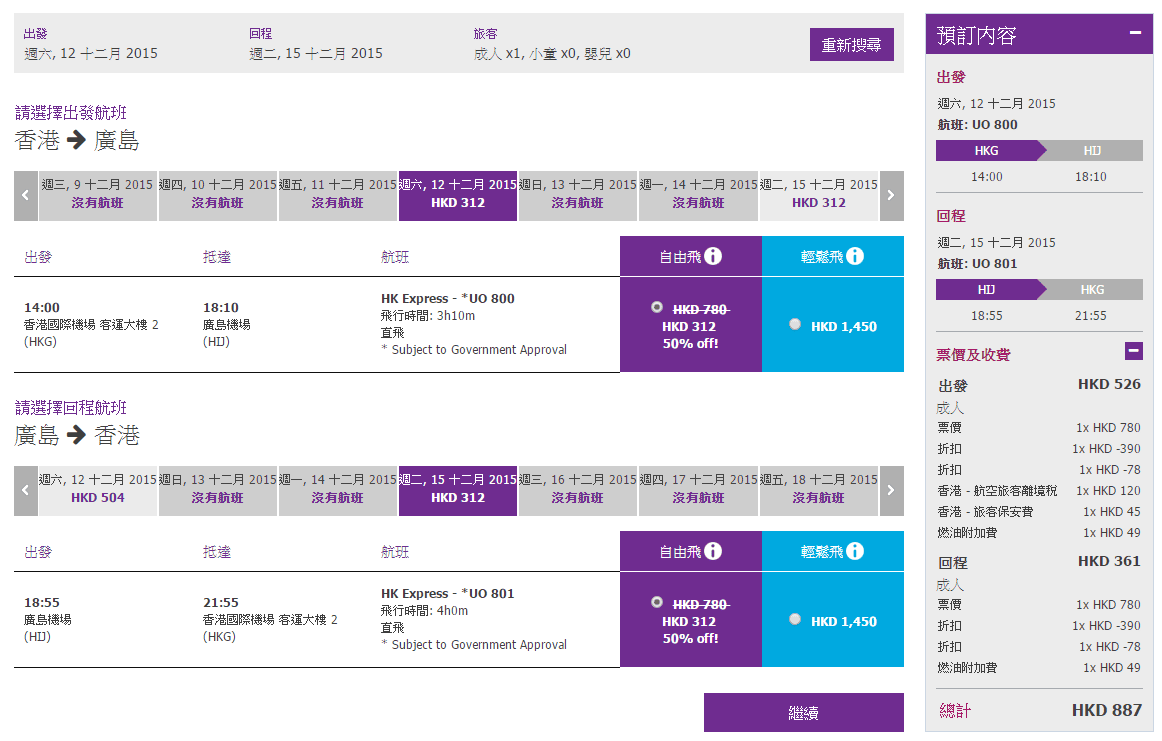Choose outbound date tab 週二 15 十二月
The height and width of the screenshot is (741, 1162).
[819, 194]
